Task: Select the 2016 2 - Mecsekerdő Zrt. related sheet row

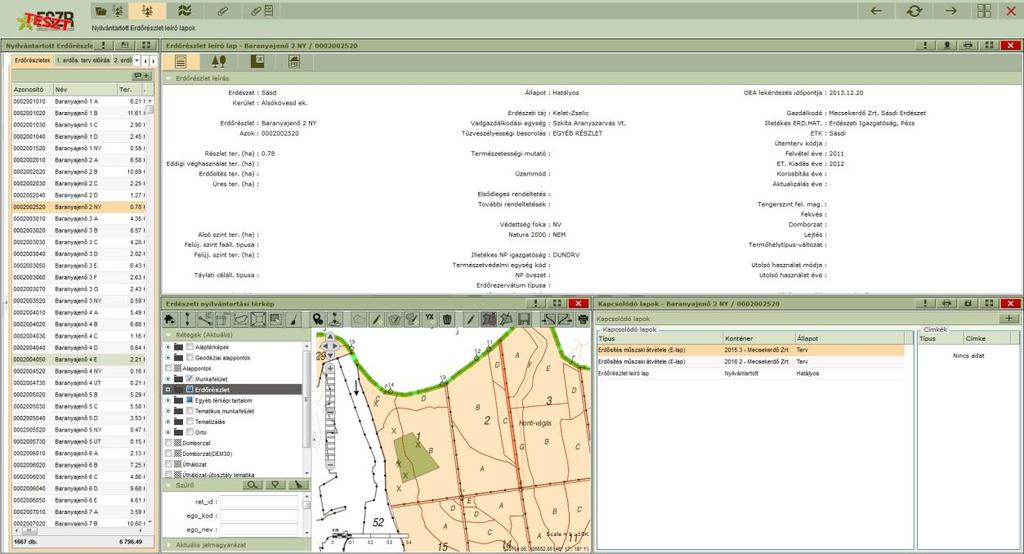Action: (751, 361)
